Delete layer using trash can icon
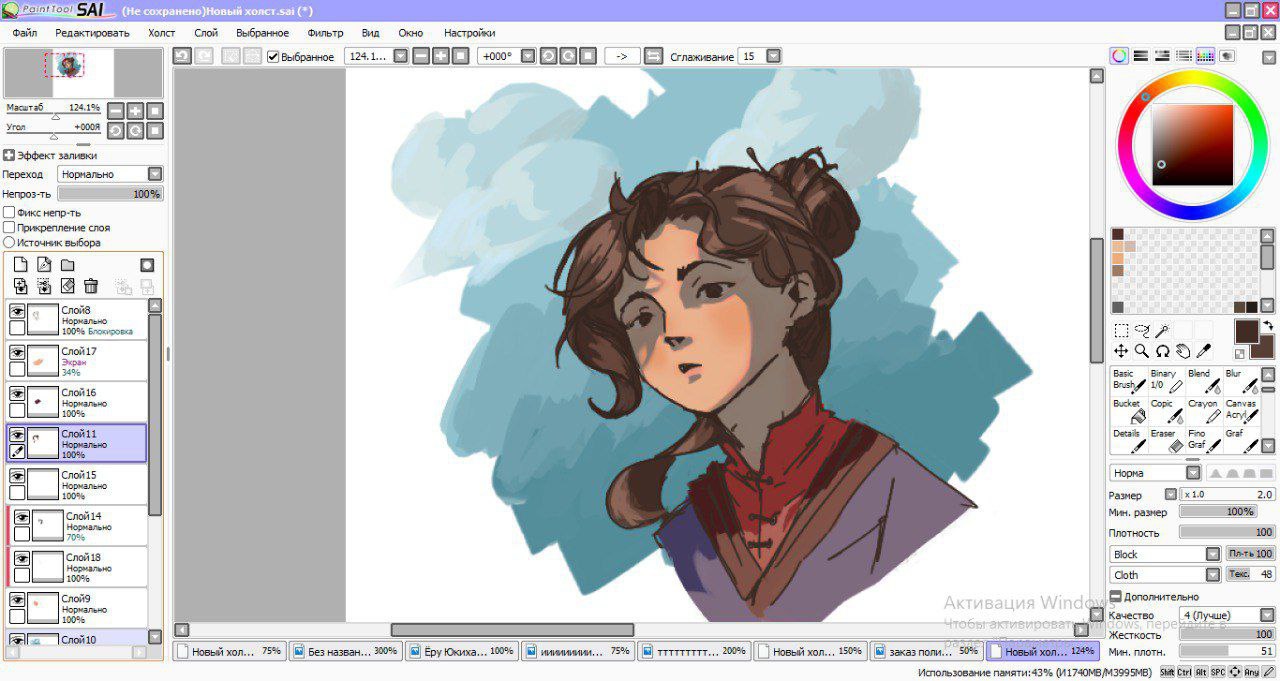The height and width of the screenshot is (681, 1280). (91, 286)
